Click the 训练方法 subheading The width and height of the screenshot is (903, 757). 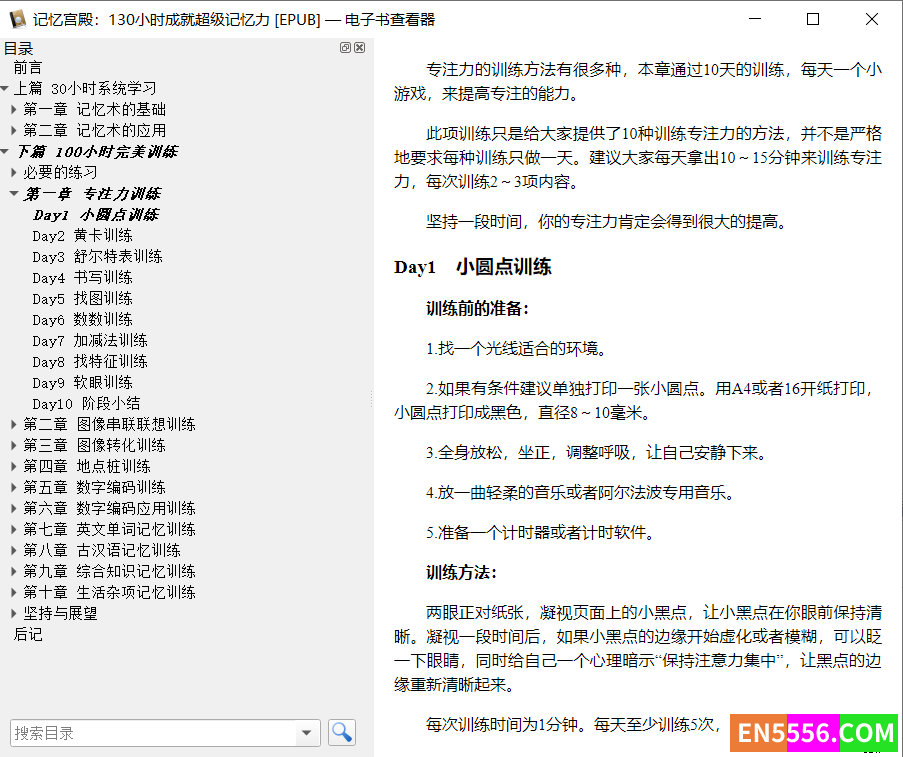coord(461,573)
